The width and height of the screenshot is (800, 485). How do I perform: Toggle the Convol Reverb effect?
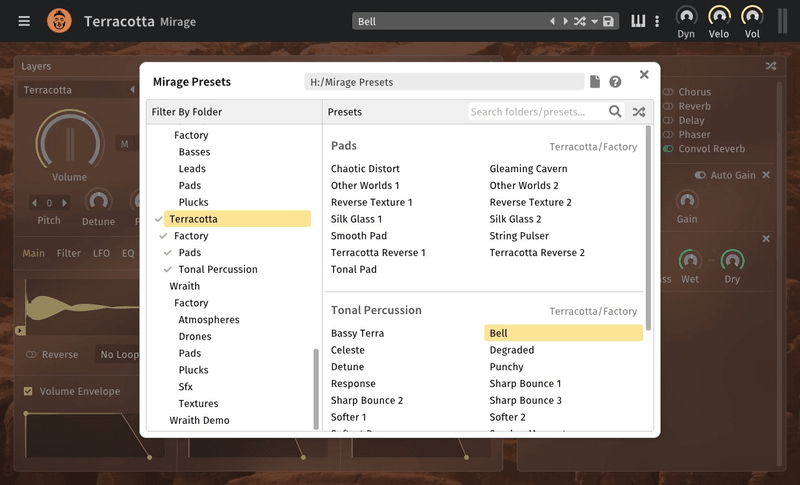668,149
